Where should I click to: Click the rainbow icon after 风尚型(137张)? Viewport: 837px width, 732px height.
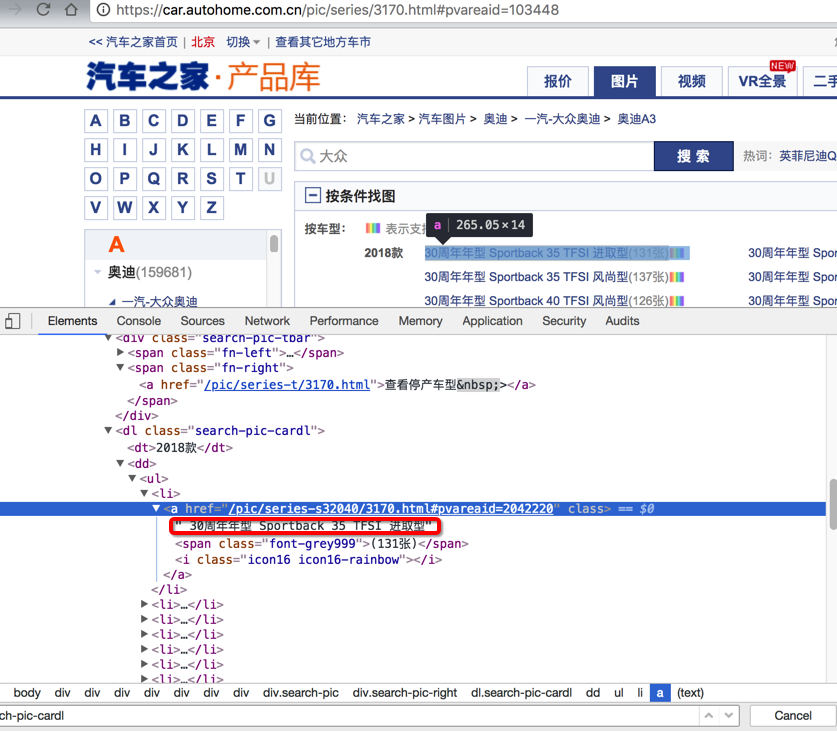pyautogui.click(x=677, y=277)
